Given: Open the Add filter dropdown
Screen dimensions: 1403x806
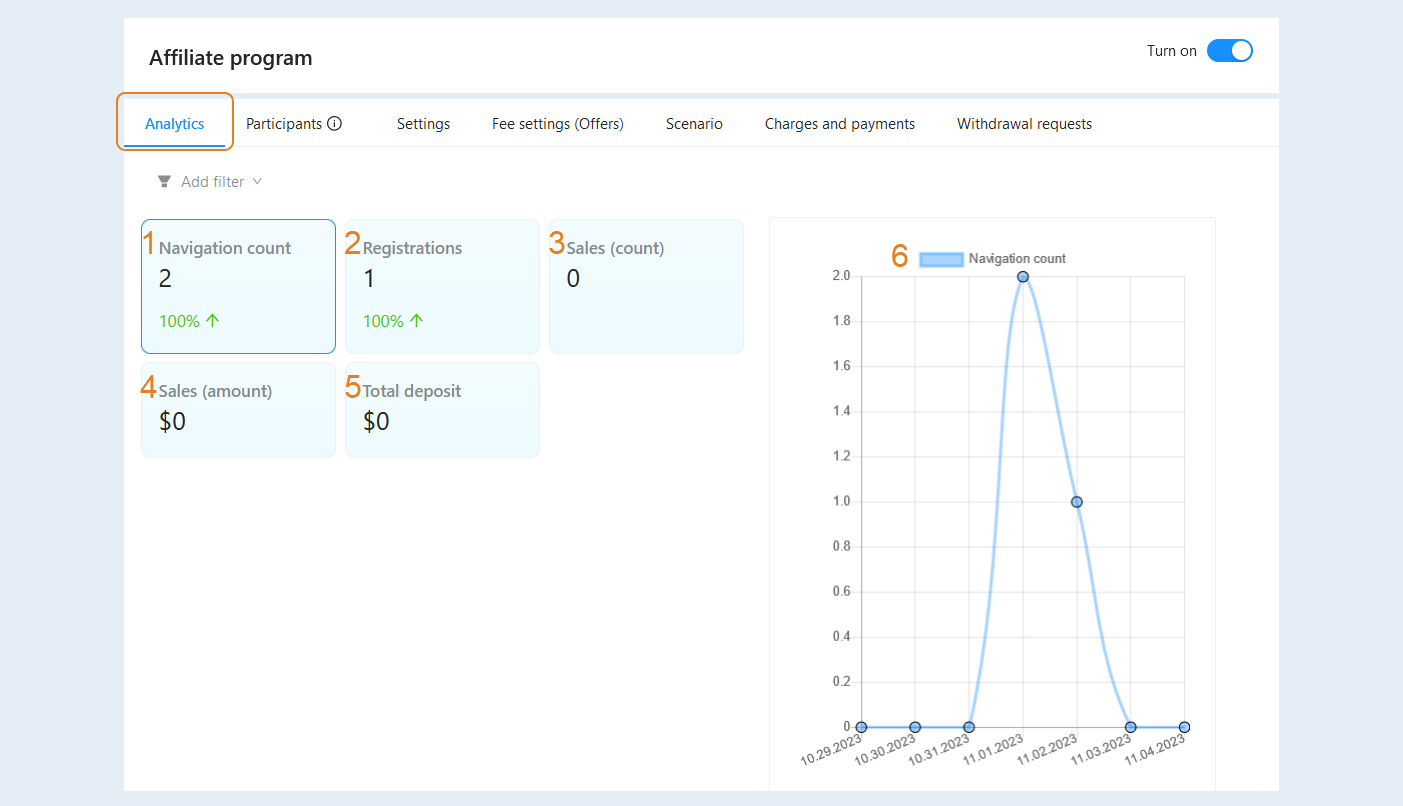Looking at the screenshot, I should click(x=210, y=182).
